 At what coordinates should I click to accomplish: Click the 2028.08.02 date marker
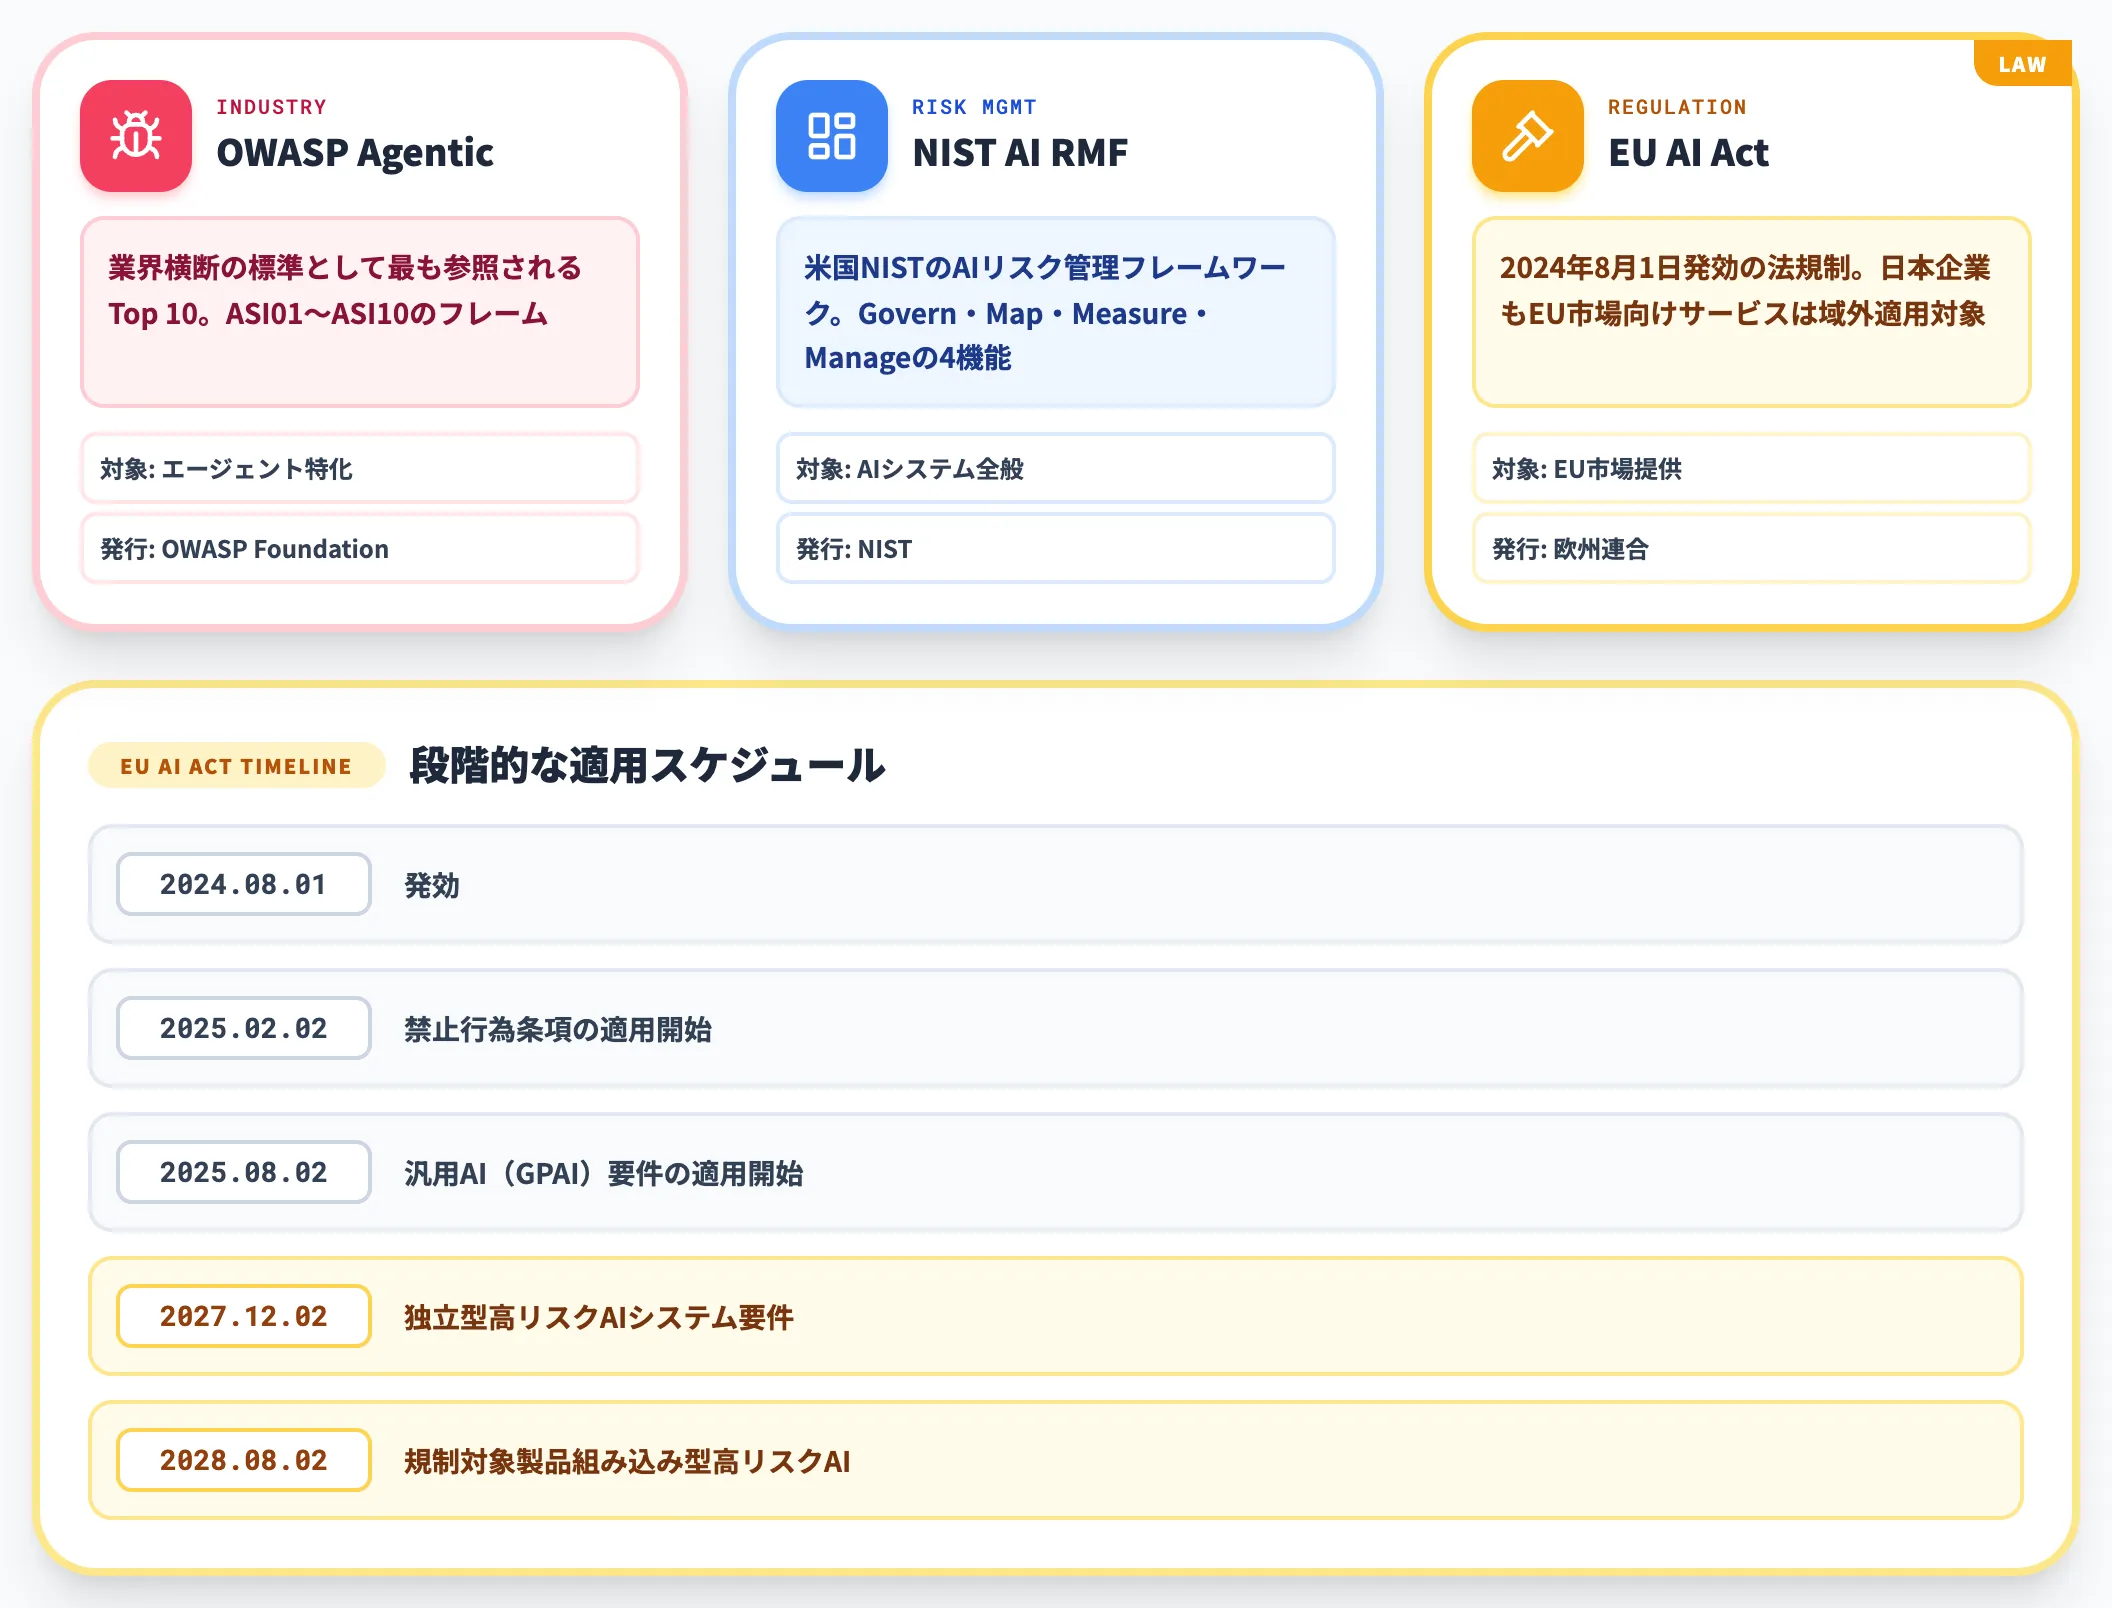244,1460
